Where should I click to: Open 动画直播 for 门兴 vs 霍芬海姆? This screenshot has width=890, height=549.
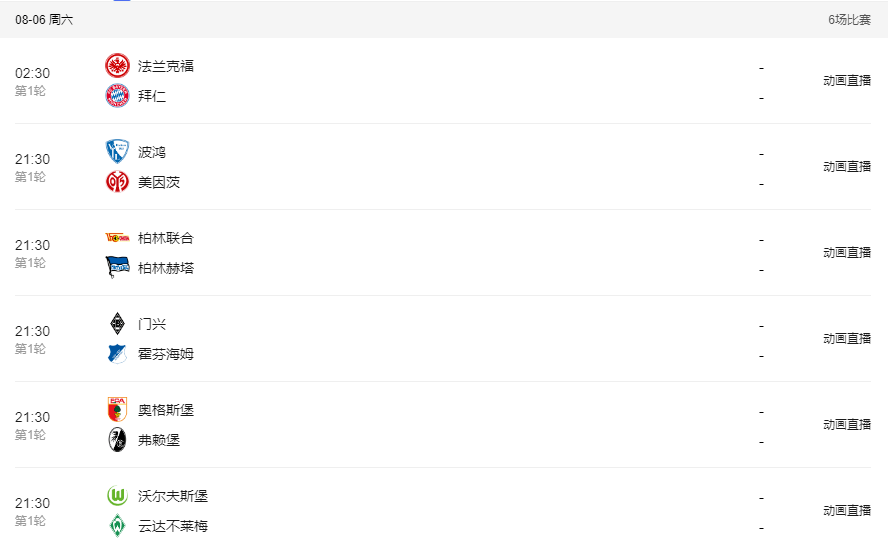point(847,338)
